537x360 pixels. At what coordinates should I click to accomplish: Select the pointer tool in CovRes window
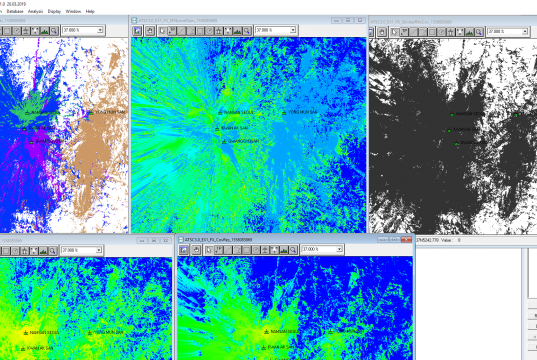(x=209, y=250)
